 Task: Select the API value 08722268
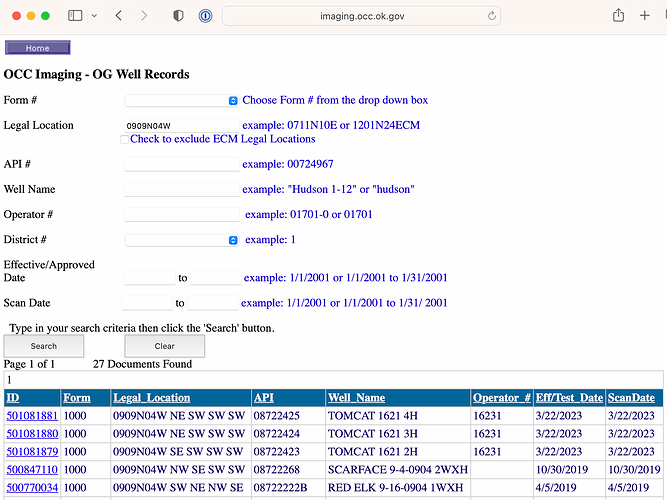point(276,469)
